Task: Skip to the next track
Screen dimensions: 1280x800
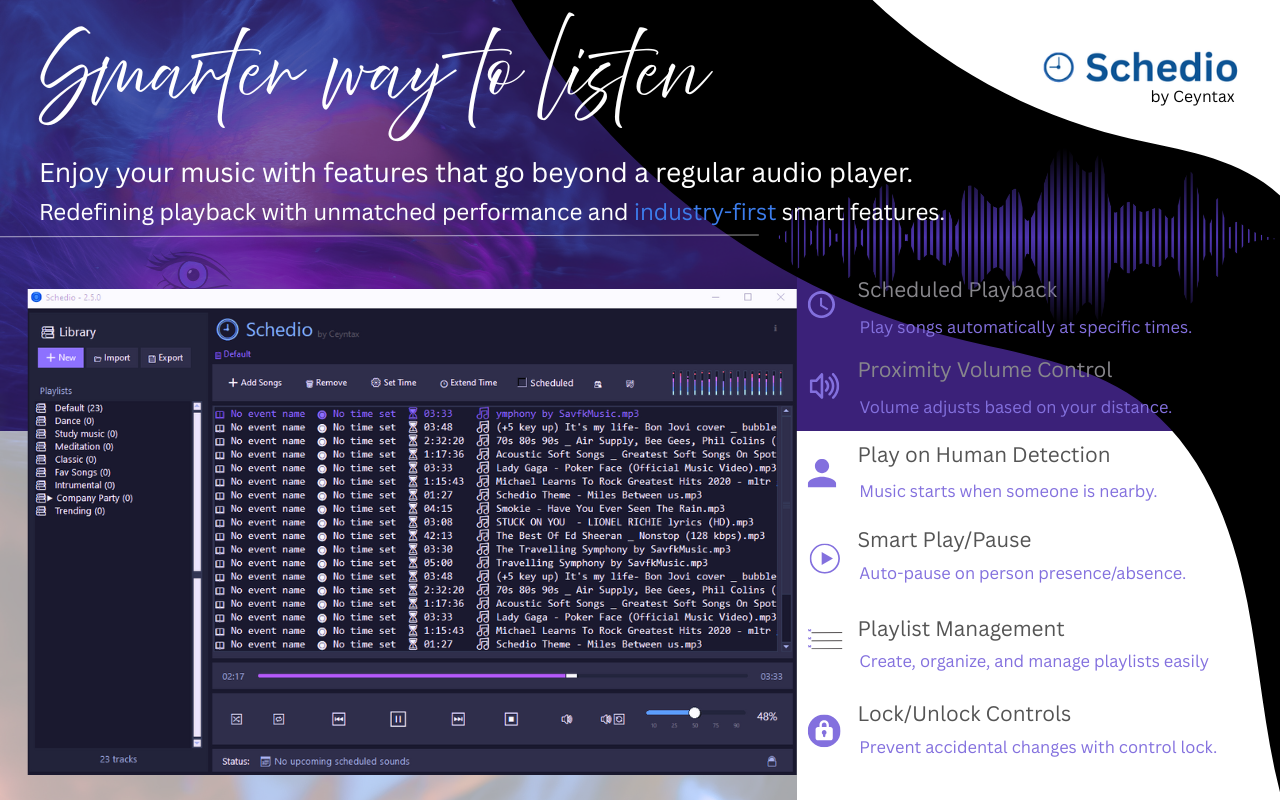Action: [x=458, y=719]
